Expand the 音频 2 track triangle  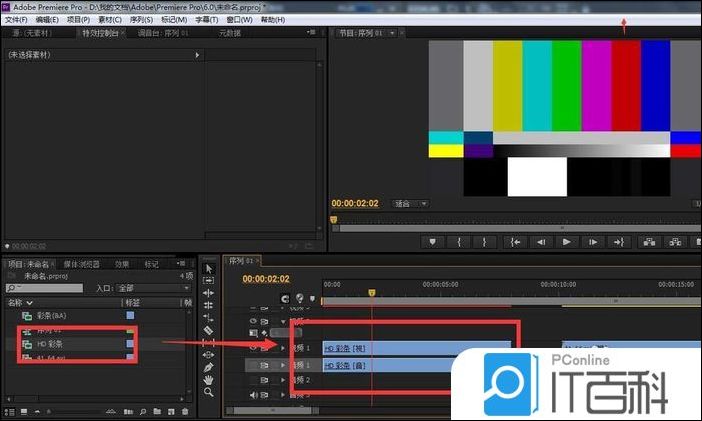point(283,380)
